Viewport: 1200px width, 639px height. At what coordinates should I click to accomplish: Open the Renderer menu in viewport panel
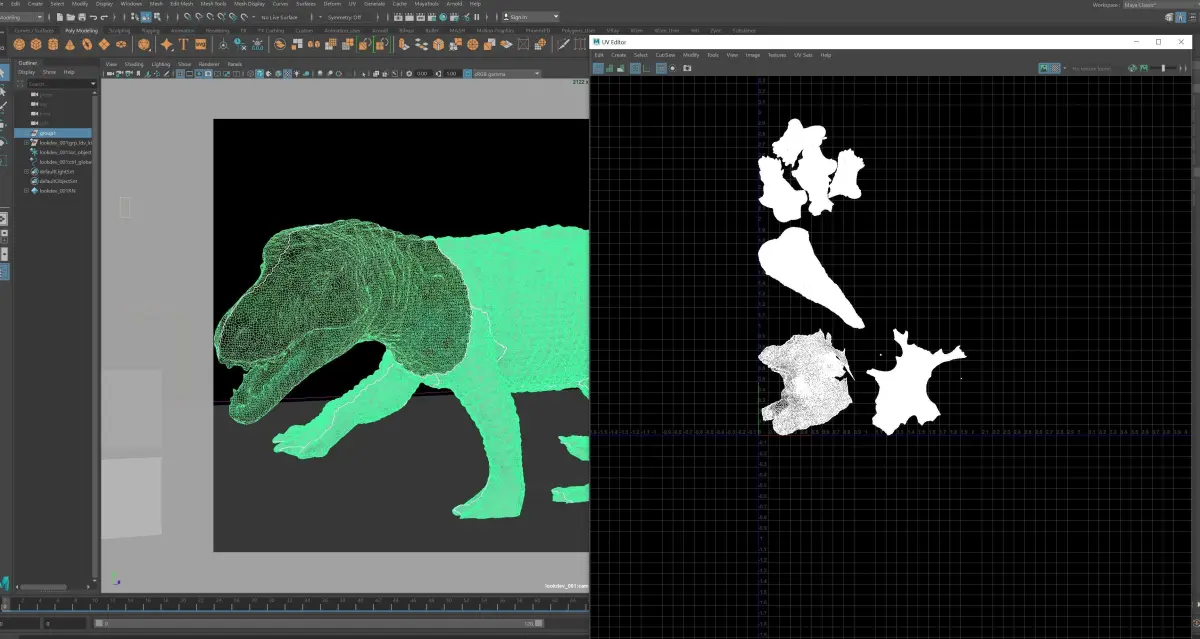coord(209,64)
